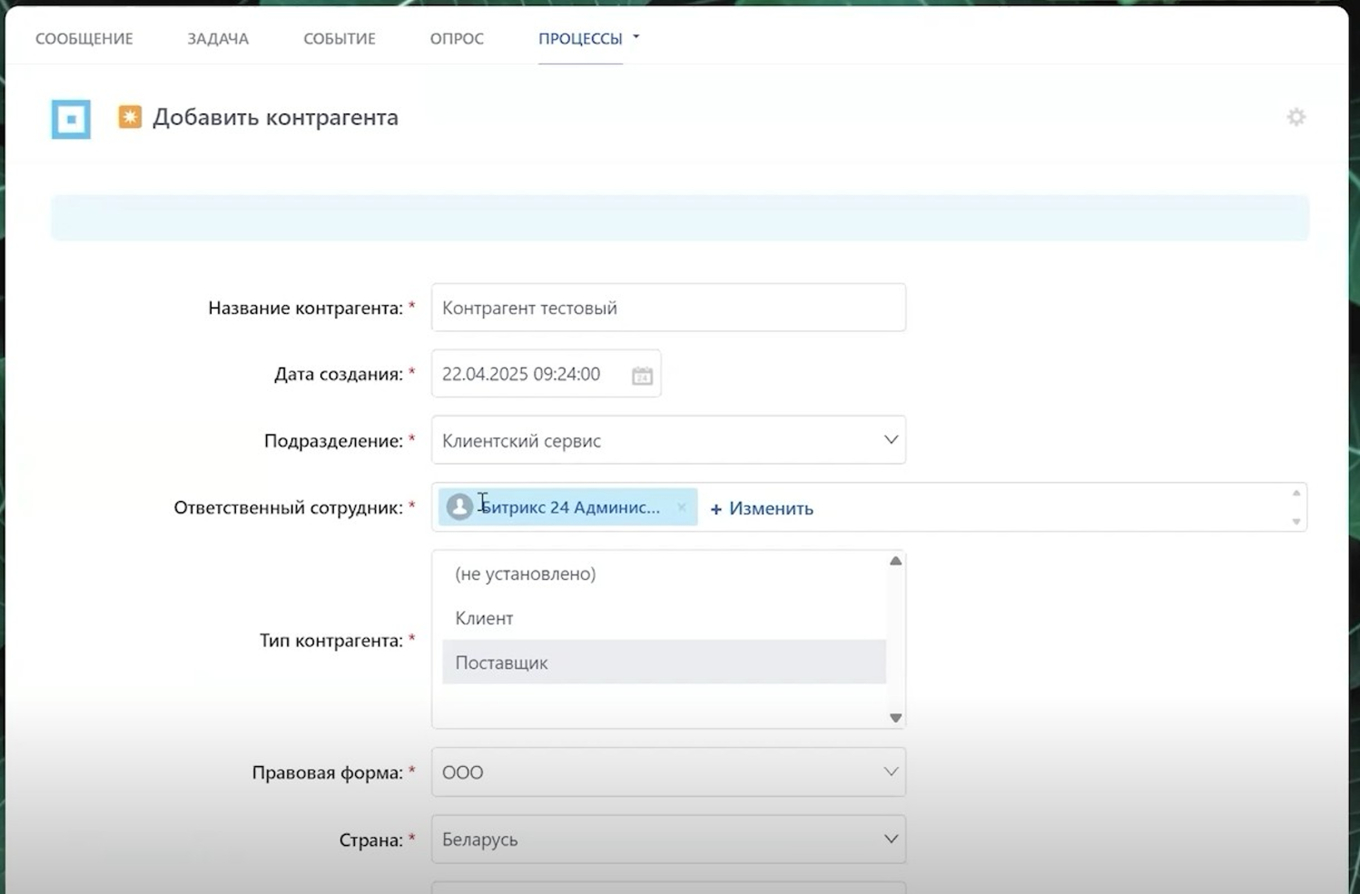Image resolution: width=1360 pixels, height=894 pixels.
Task: Click the orange star icon beside title
Action: pyautogui.click(x=130, y=117)
